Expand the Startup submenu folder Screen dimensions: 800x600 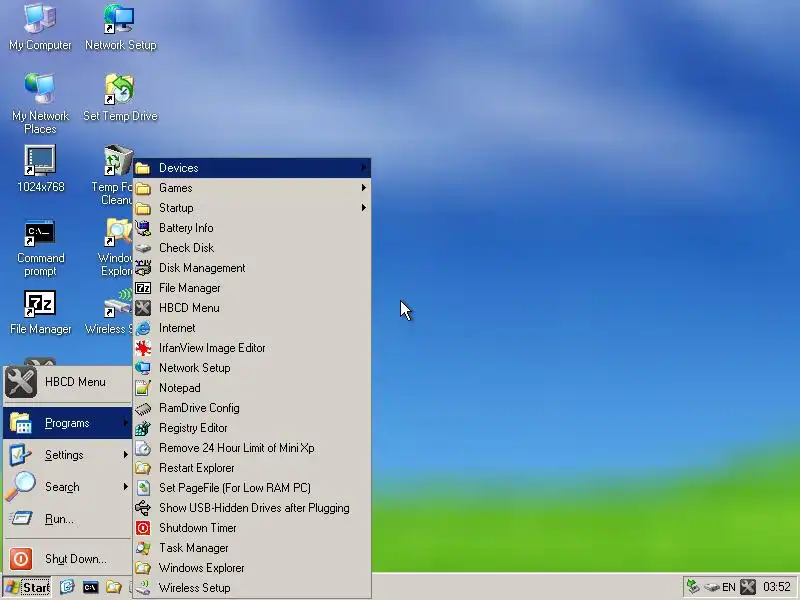pyautogui.click(x=252, y=208)
